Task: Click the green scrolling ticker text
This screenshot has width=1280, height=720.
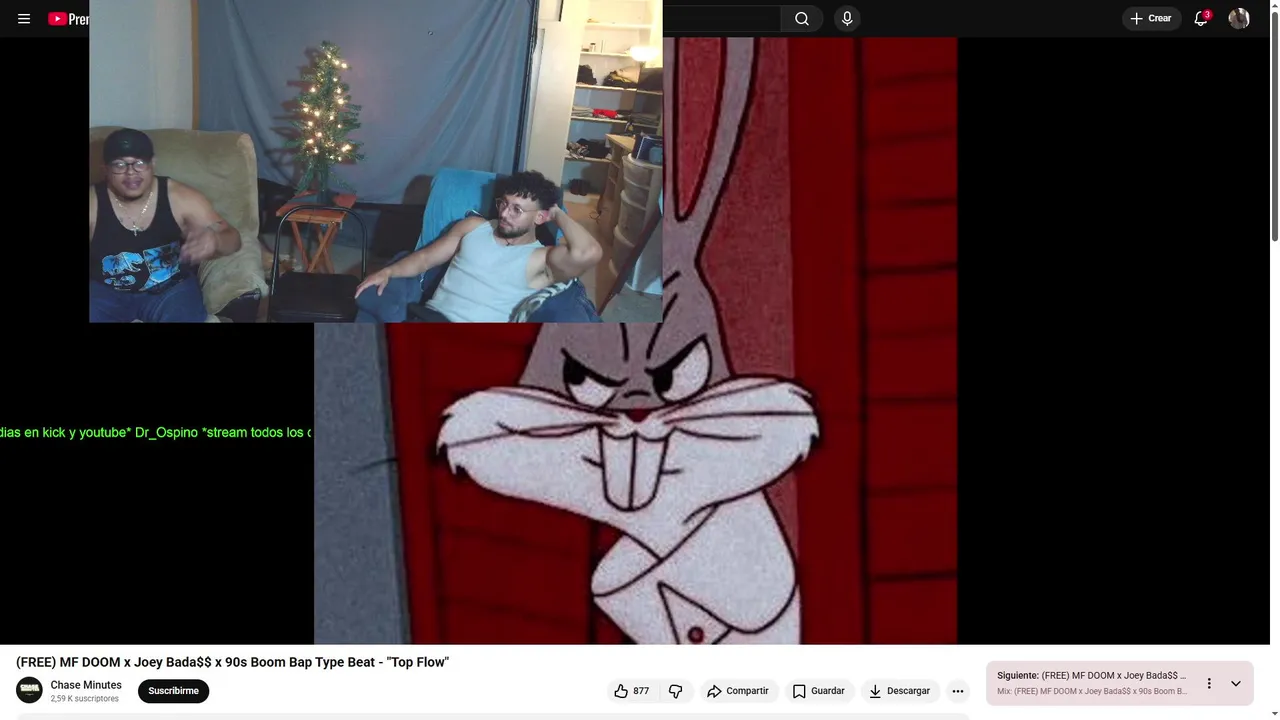Action: tap(155, 433)
